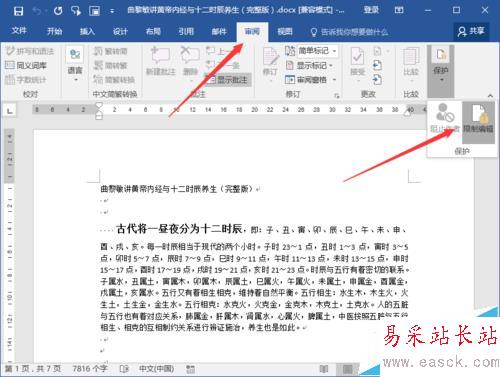The height and width of the screenshot is (377, 500).
Task: Open the 语言 language dropdown button
Action: 75,65
